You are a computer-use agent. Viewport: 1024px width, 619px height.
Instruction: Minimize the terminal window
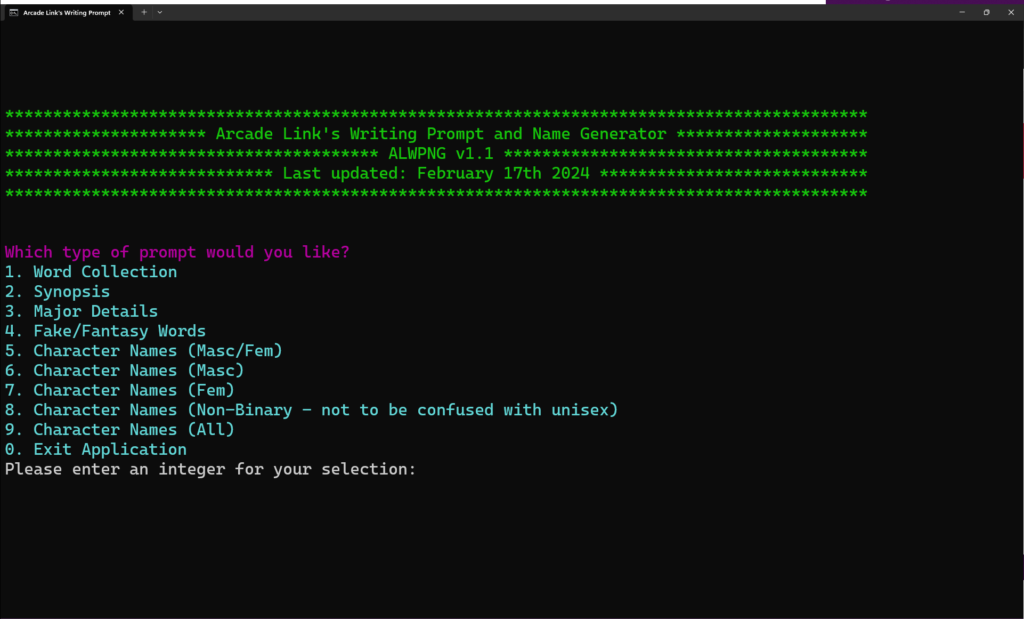point(962,12)
